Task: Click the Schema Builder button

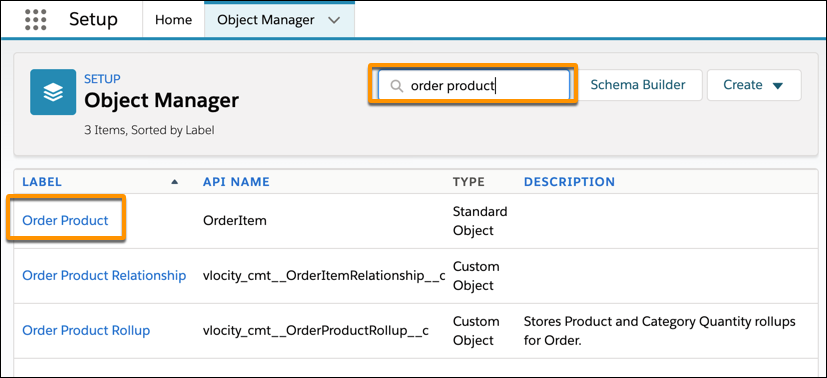Action: tap(638, 85)
